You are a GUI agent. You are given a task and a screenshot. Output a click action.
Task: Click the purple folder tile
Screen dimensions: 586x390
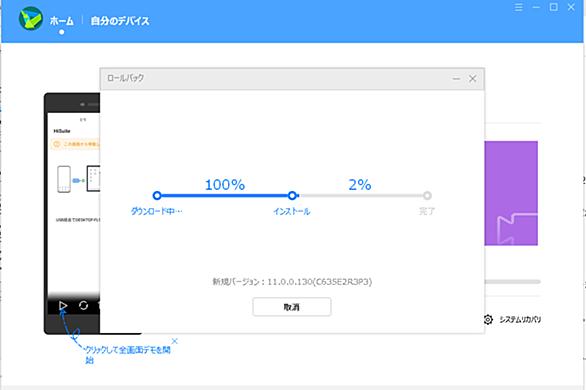511,193
